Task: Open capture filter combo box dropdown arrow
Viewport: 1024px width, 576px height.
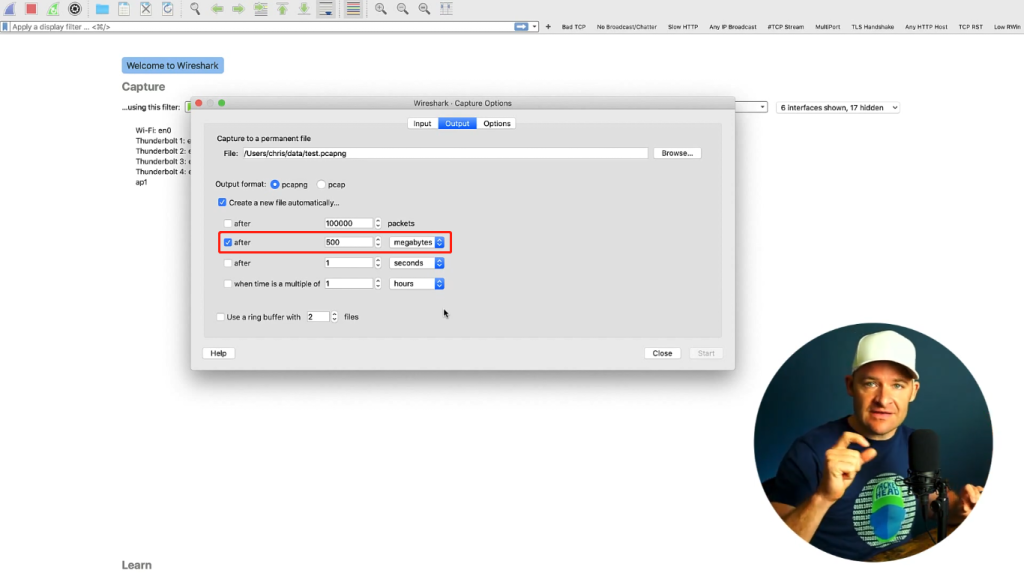Action: coord(762,107)
